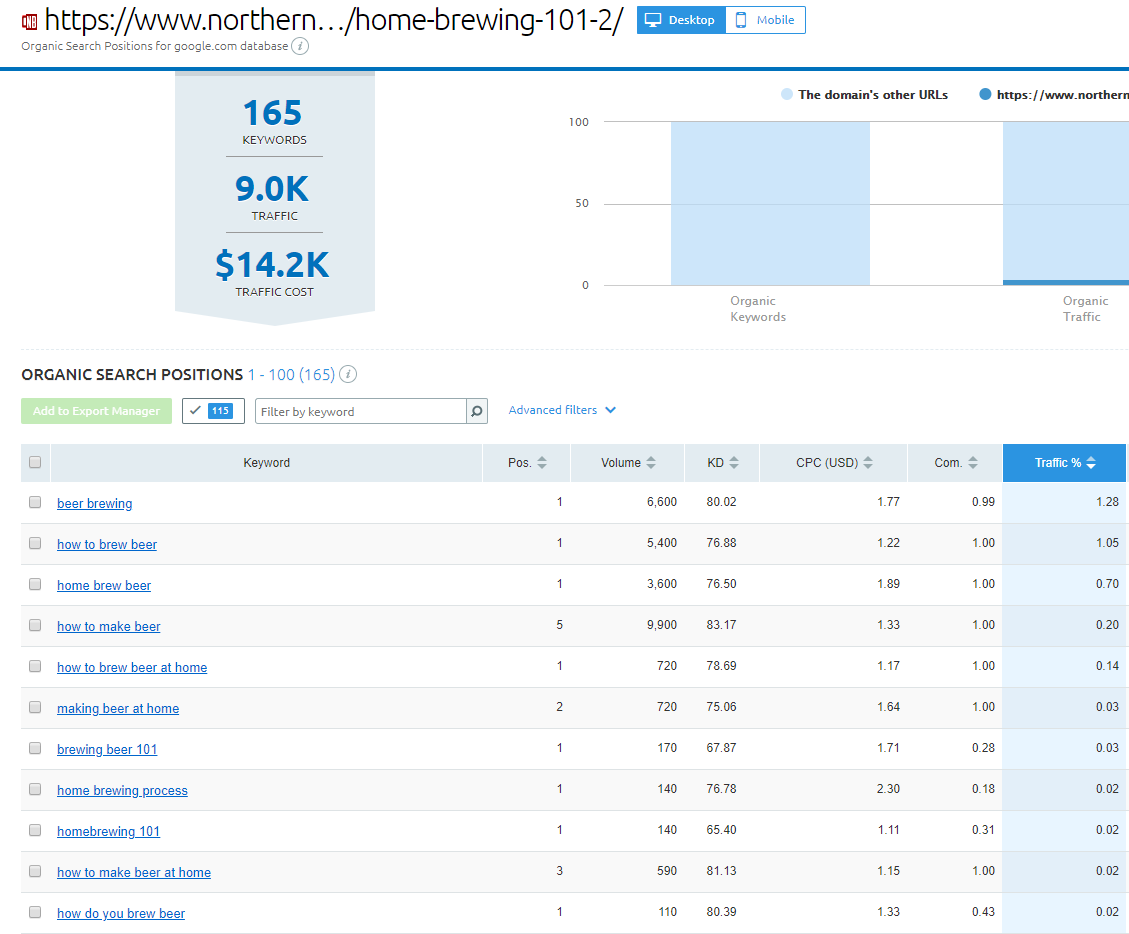1129x934 pixels.
Task: Click the domain's other URLs legend dot
Action: click(787, 95)
